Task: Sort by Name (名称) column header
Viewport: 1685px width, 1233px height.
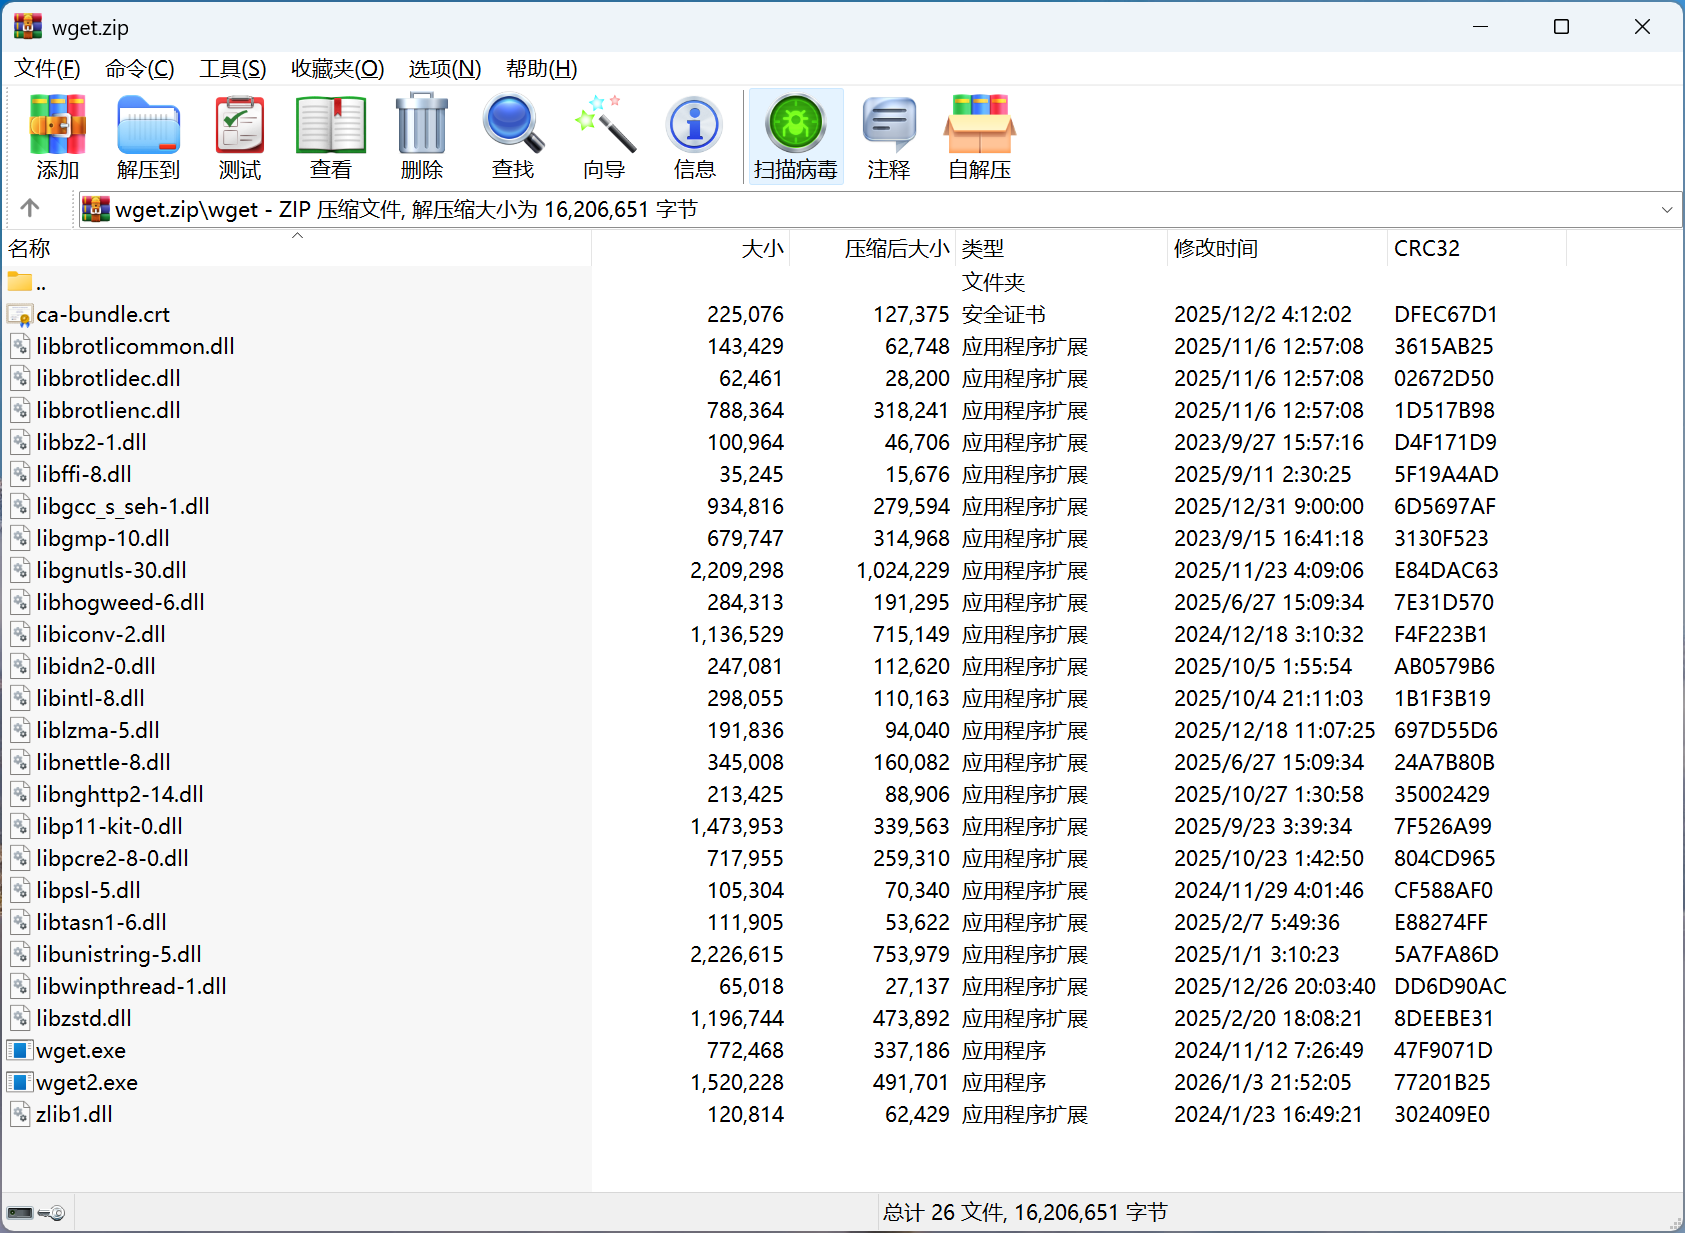Action: pos(297,248)
